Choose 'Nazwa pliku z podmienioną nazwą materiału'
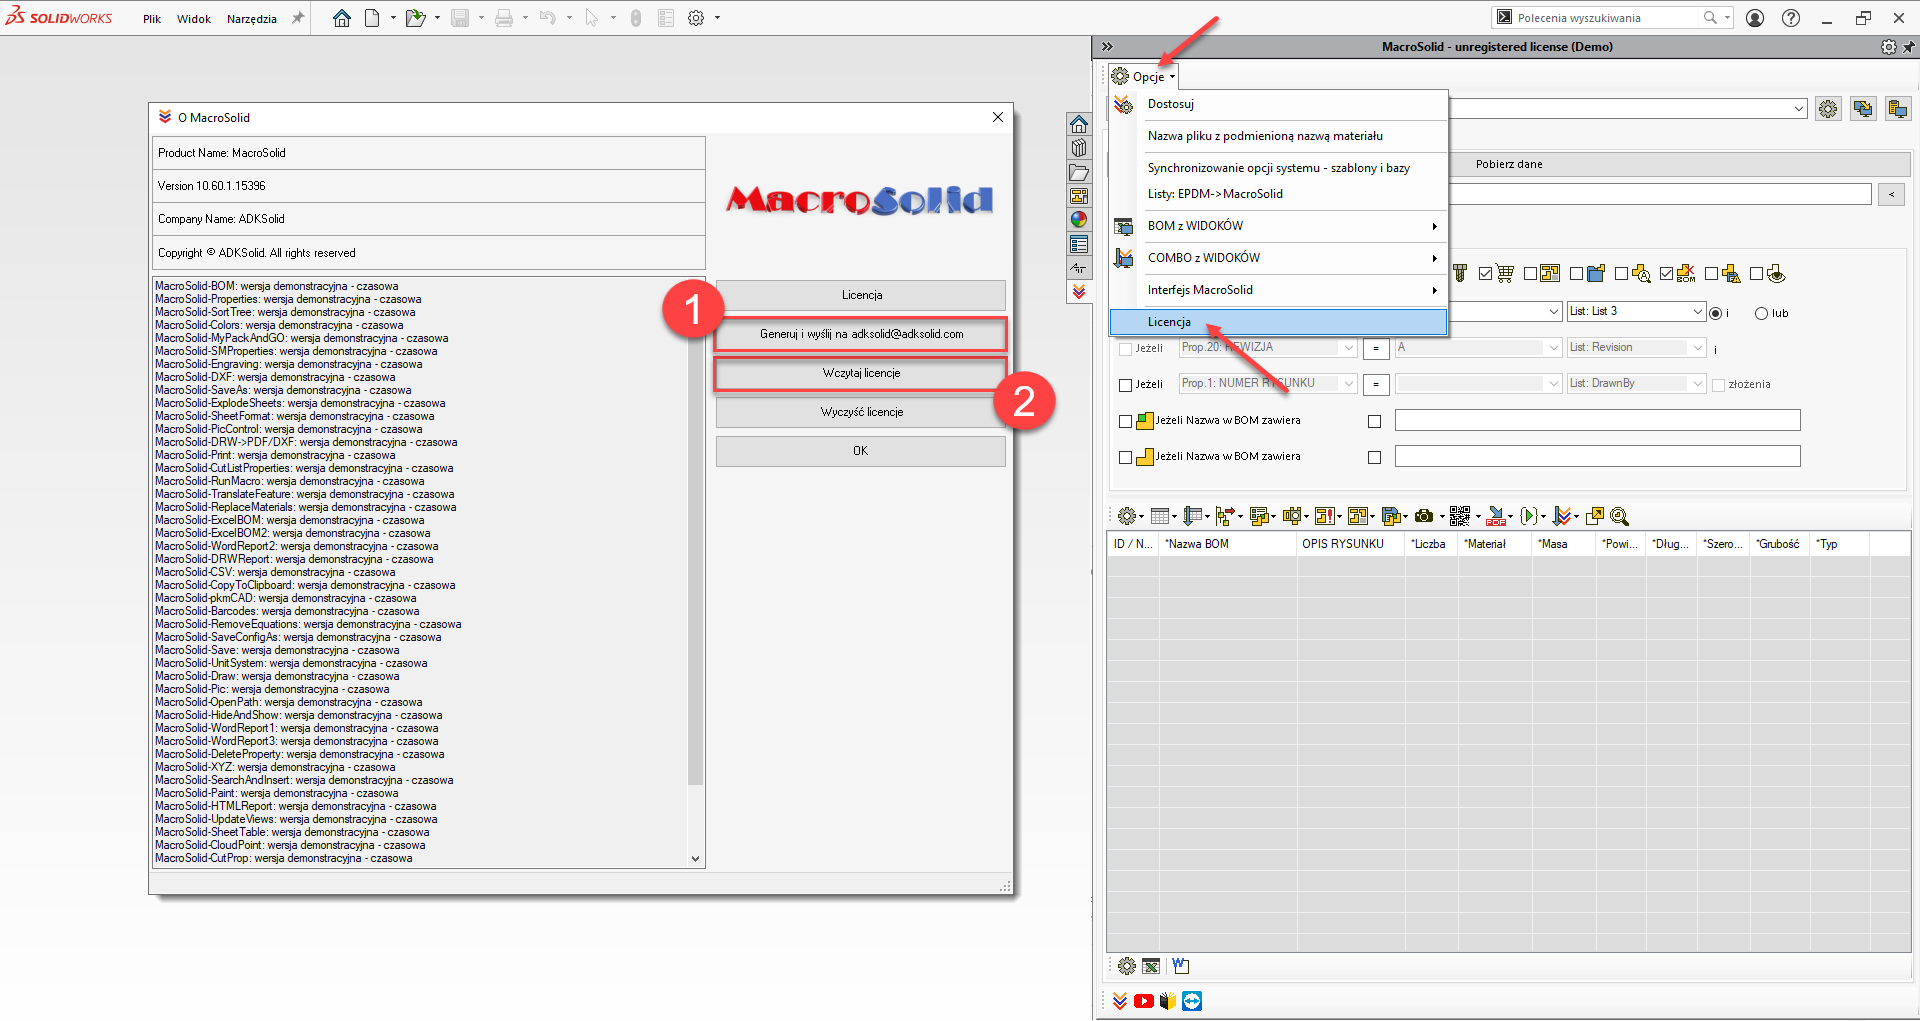Screen dimensions: 1920x1021 point(1278,136)
